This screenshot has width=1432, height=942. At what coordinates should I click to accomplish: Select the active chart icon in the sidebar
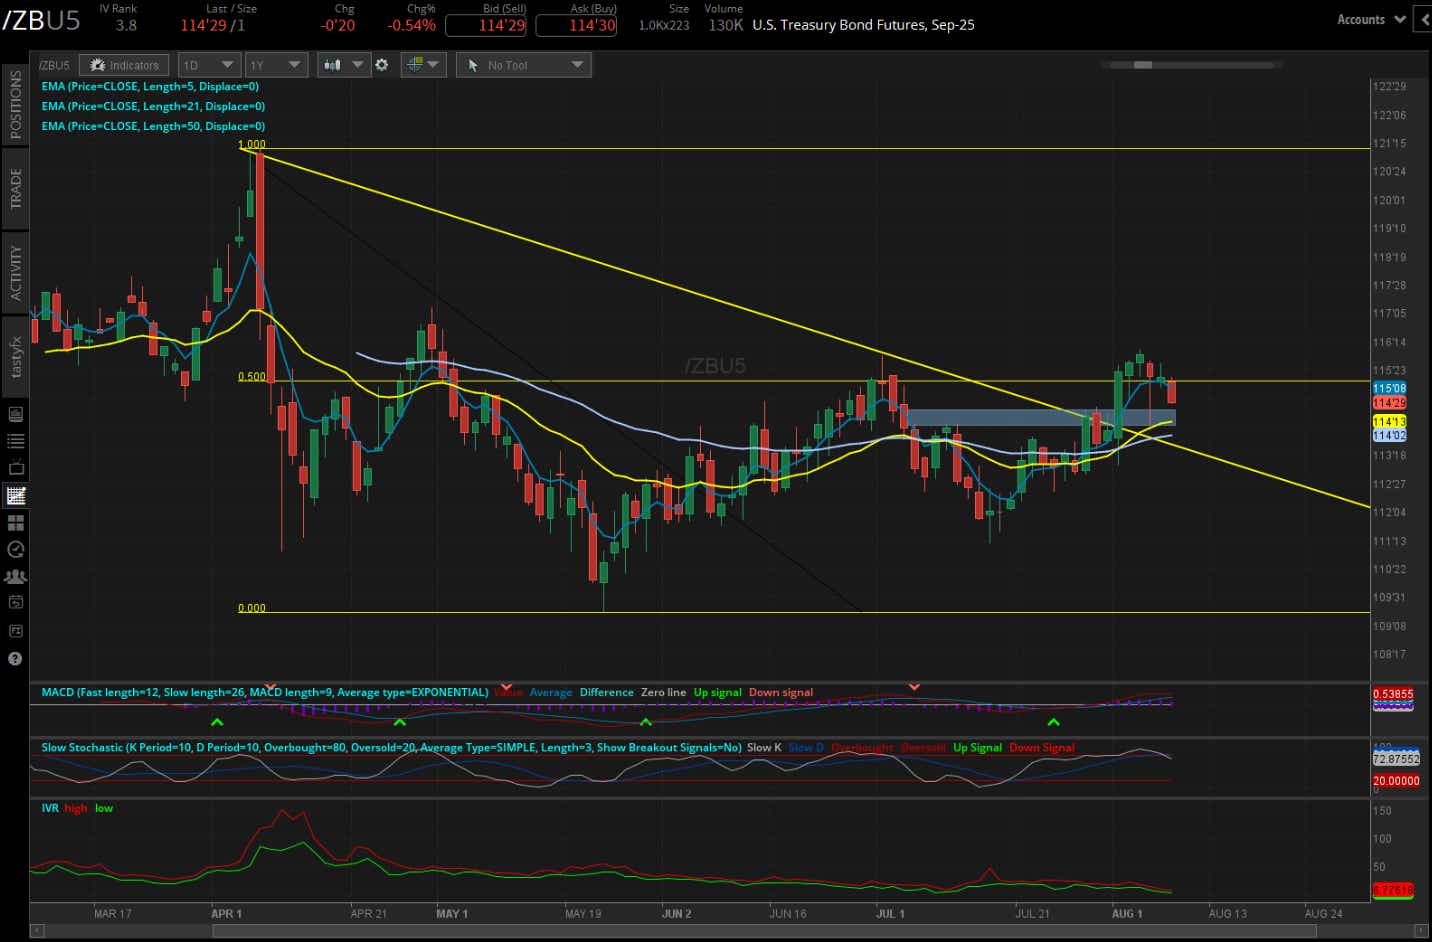pos(14,495)
